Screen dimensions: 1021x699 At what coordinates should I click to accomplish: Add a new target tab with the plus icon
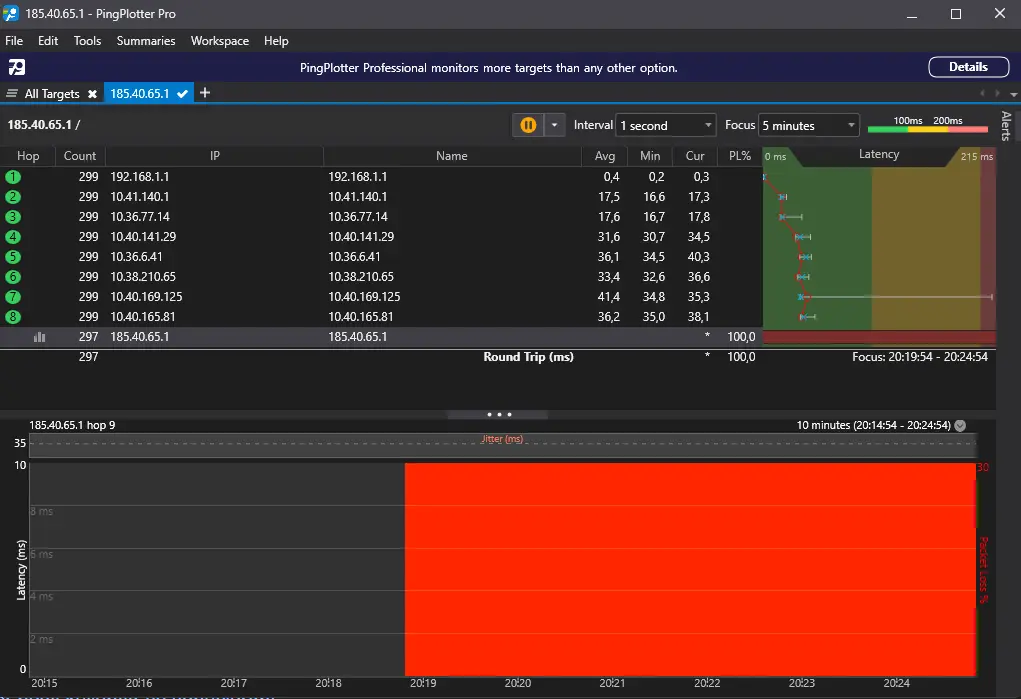[x=205, y=93]
